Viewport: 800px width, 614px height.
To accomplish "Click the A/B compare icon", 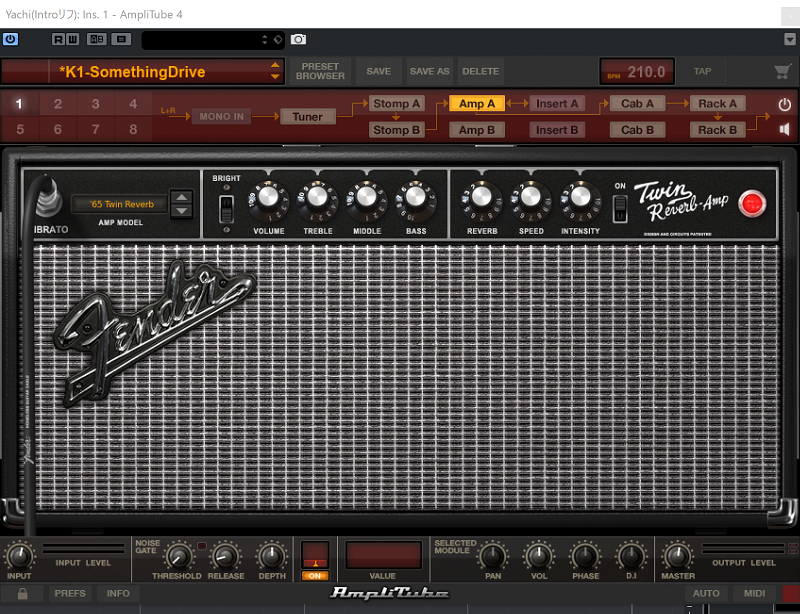I will pos(96,39).
